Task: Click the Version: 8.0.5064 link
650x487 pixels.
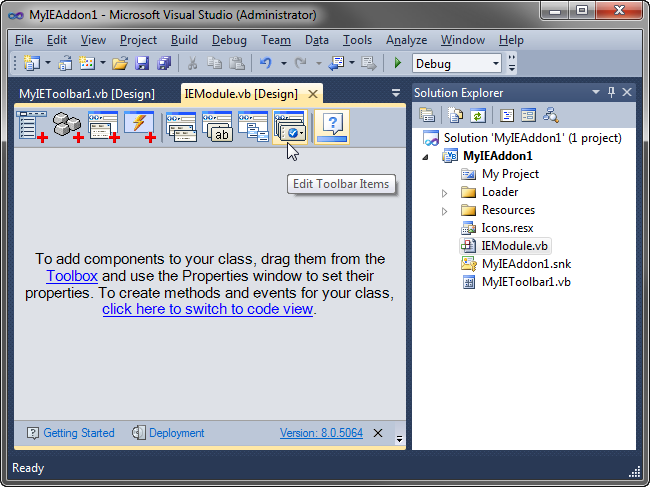Action: [321, 433]
